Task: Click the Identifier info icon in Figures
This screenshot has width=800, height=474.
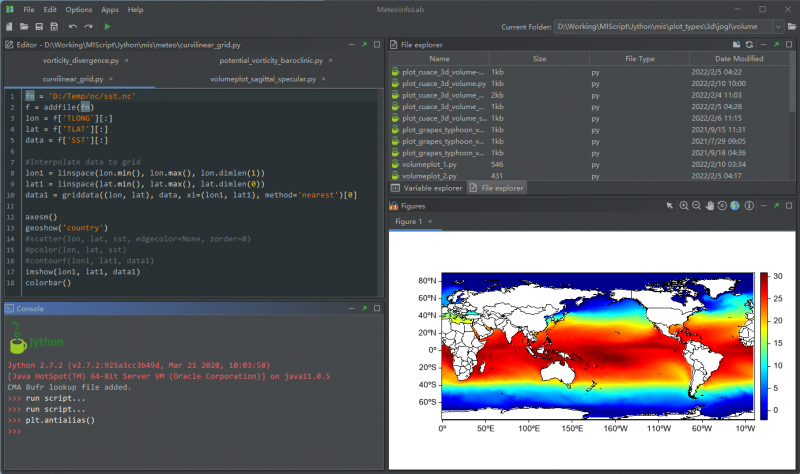Action: pos(747,205)
